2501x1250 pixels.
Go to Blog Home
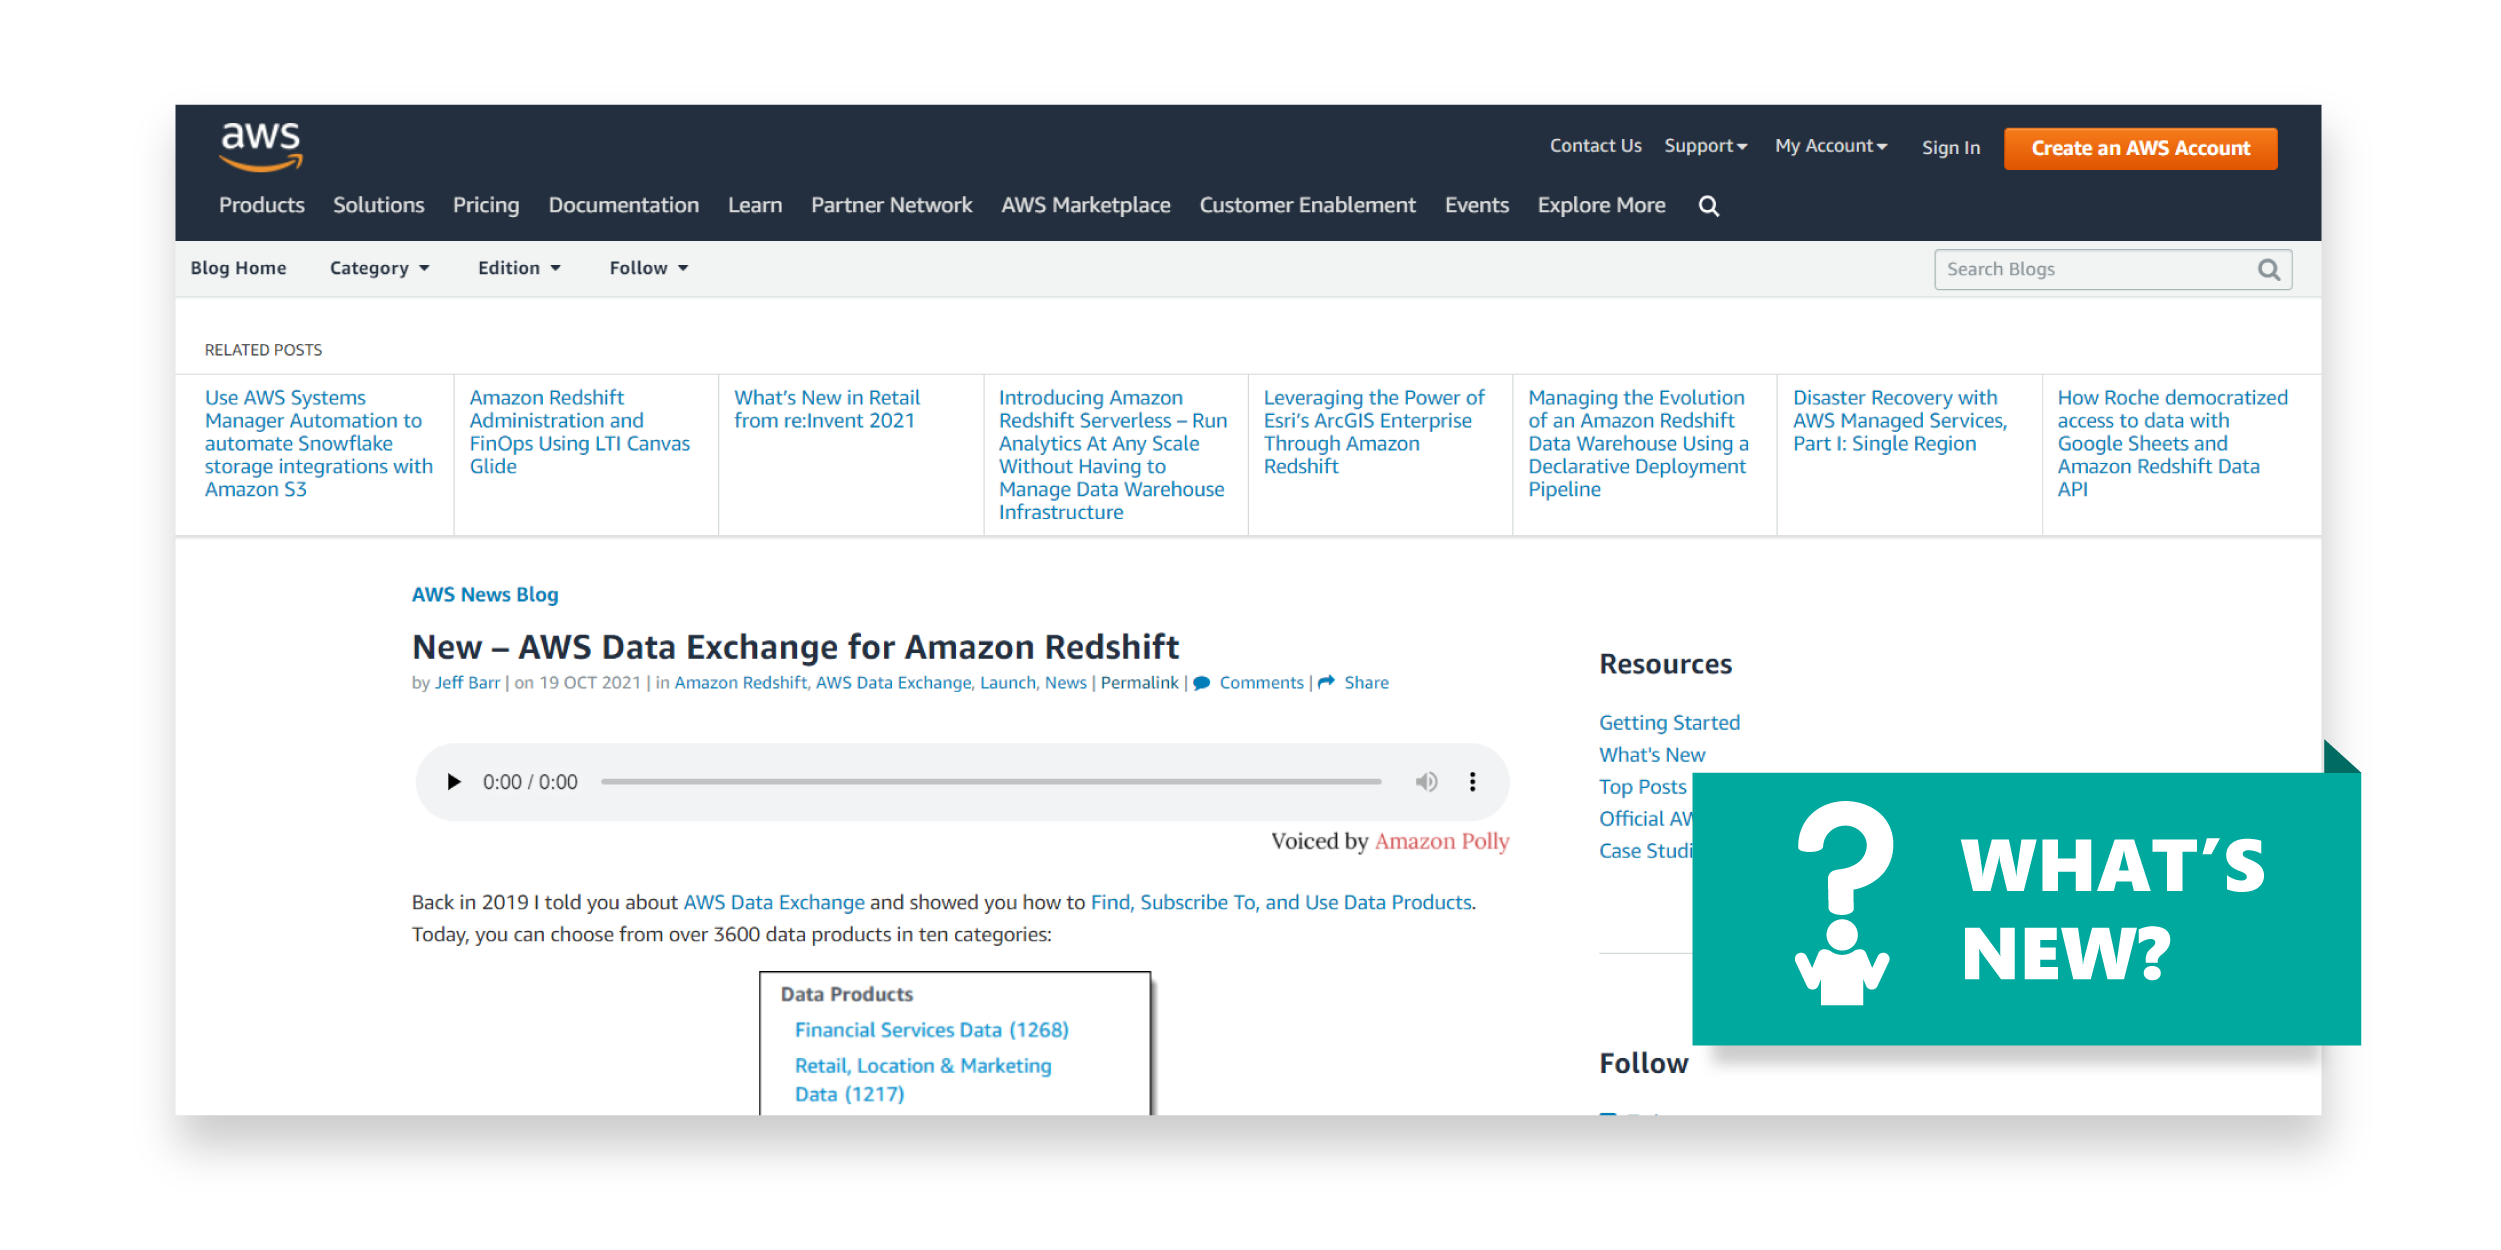click(238, 268)
